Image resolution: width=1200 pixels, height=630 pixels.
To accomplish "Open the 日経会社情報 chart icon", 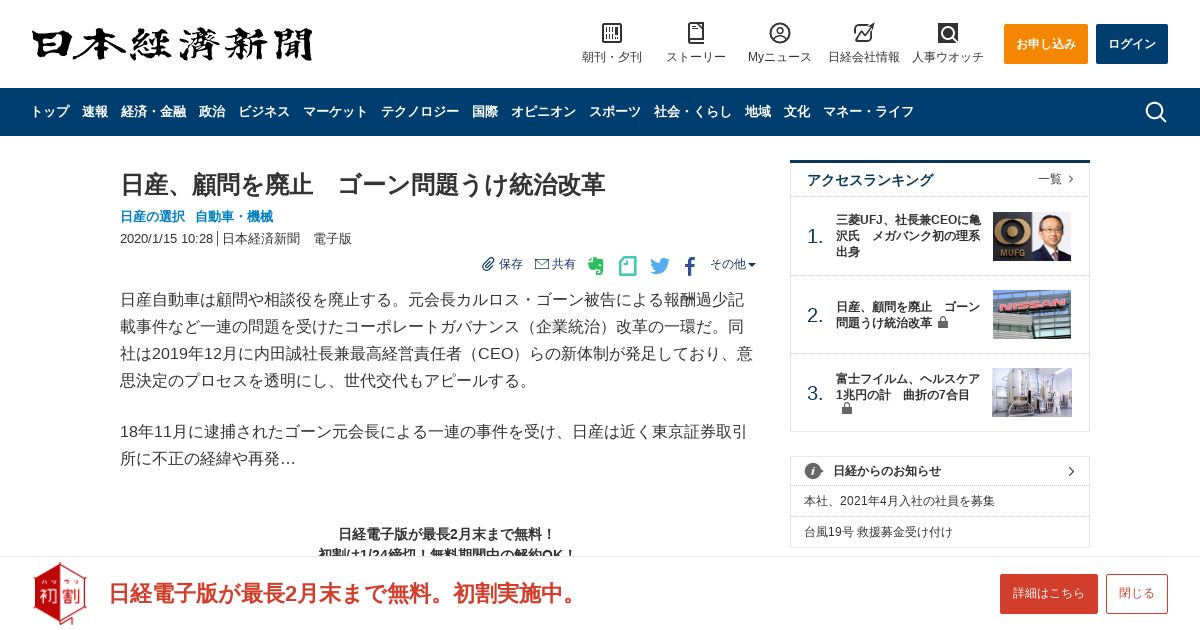I will (864, 33).
